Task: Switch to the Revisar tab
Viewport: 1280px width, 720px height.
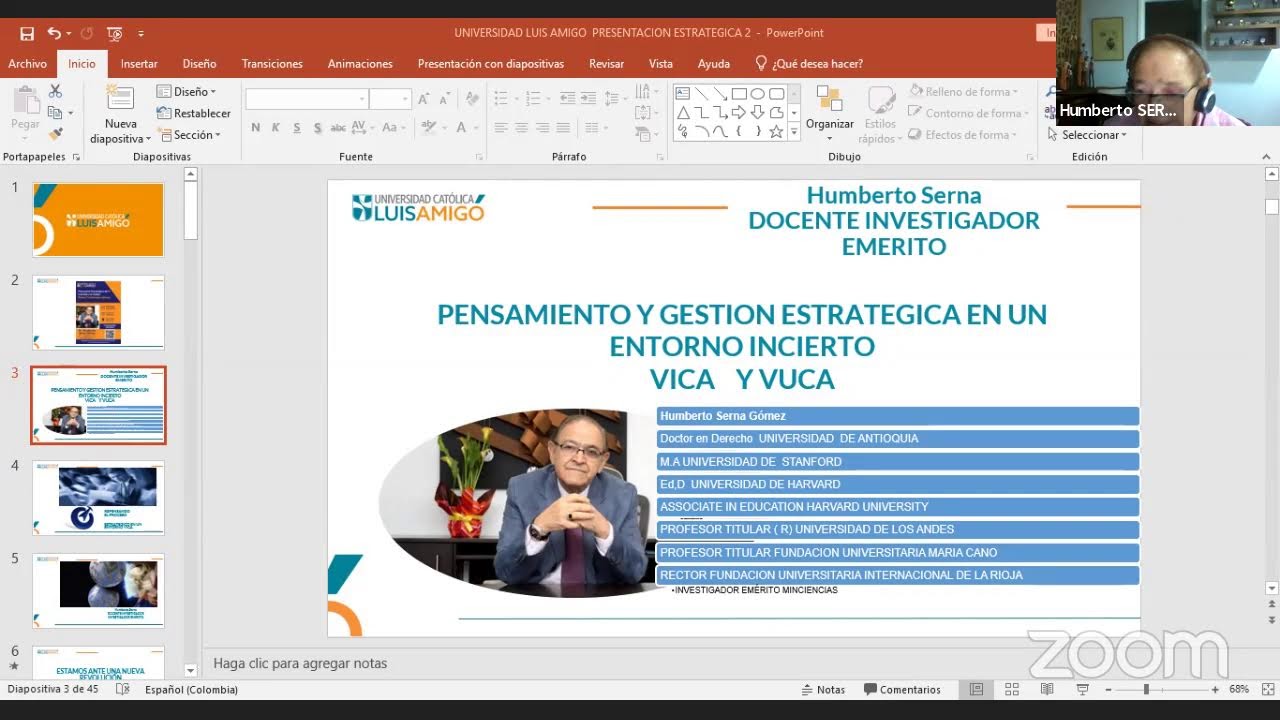Action: 607,63
